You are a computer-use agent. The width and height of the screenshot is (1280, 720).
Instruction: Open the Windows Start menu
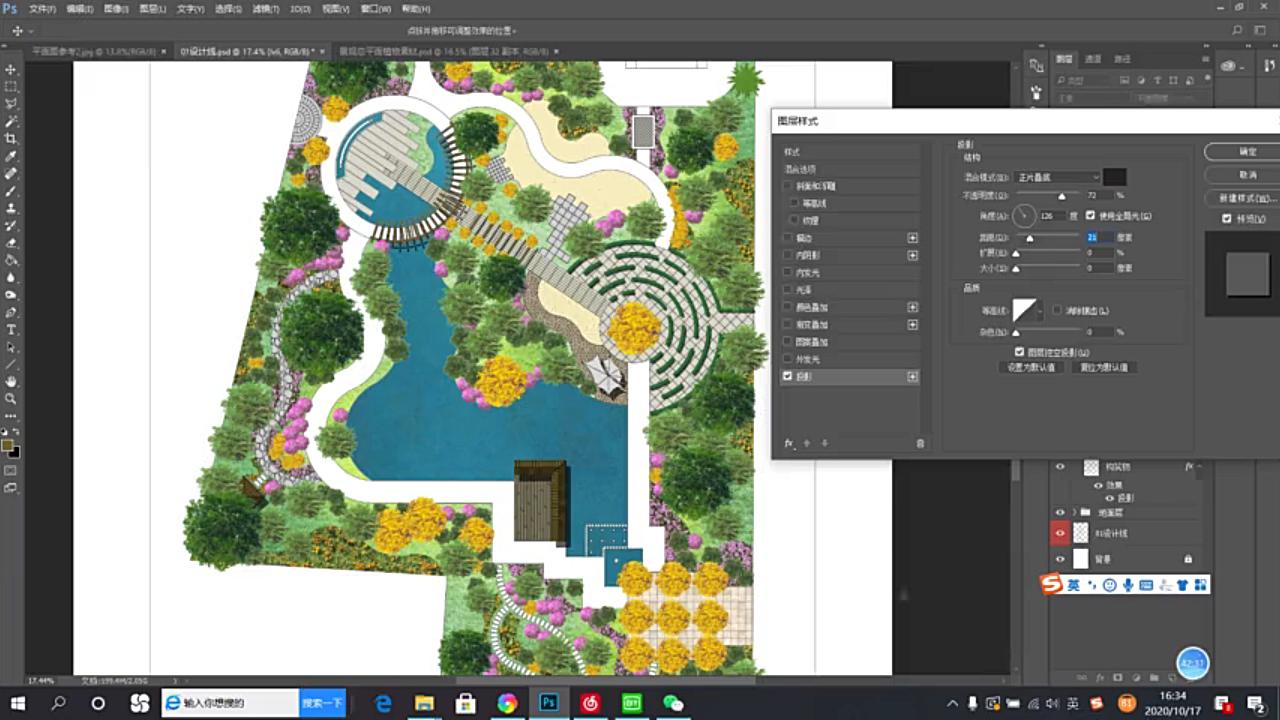pyautogui.click(x=17, y=703)
